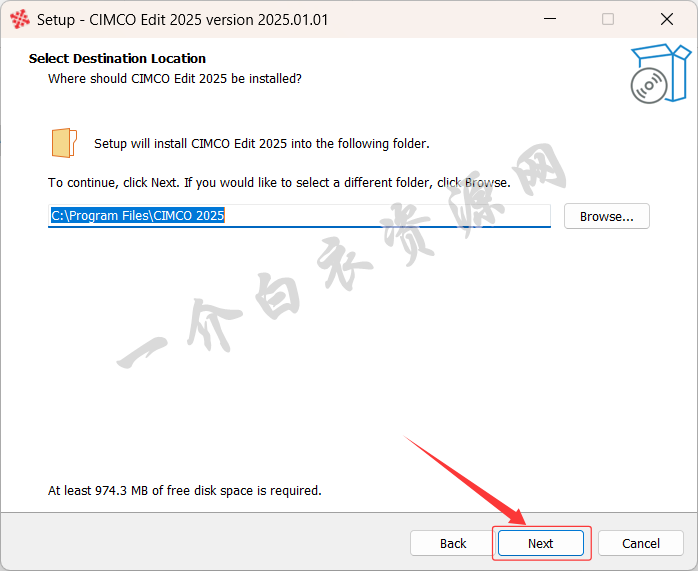Viewport: 698px width, 571px height.
Task: Click "Where should CIMCO Edit 2025 be installed?" text
Action: (x=174, y=79)
